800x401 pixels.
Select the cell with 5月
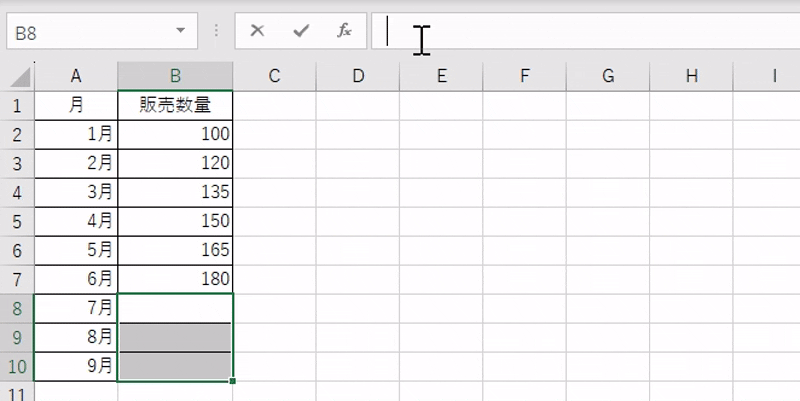(x=76, y=250)
